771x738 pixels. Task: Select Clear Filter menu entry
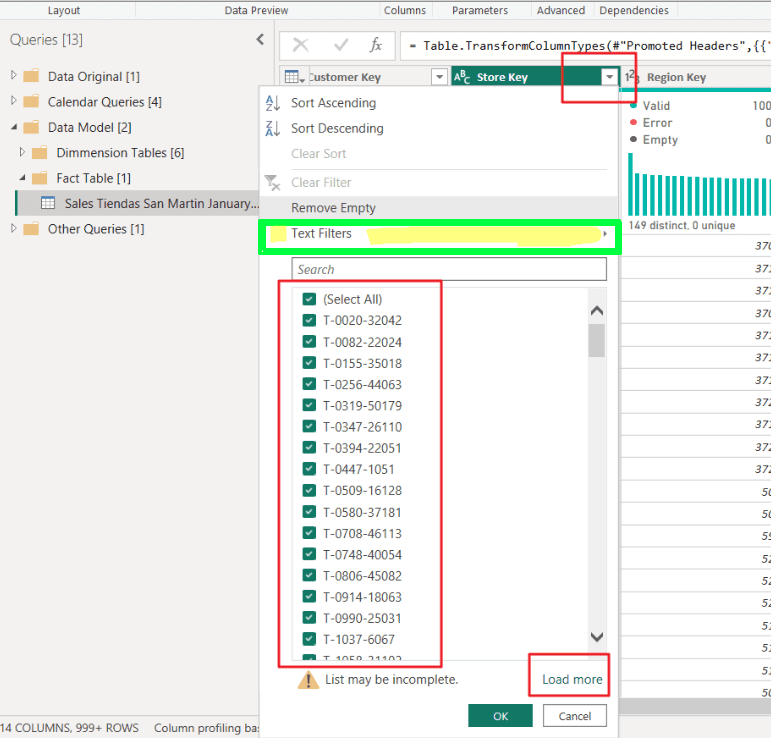(321, 182)
